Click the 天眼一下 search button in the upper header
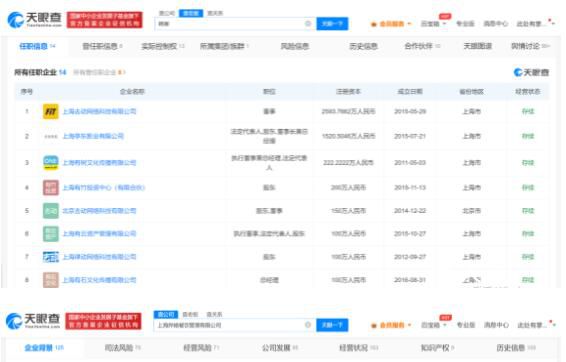 332,23
